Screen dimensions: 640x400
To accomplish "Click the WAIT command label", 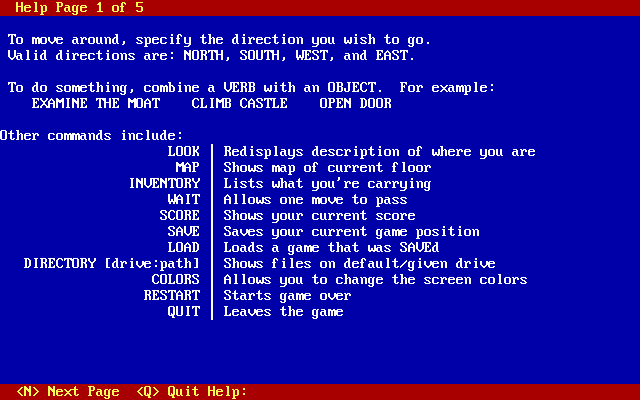I will pyautogui.click(x=184, y=199).
